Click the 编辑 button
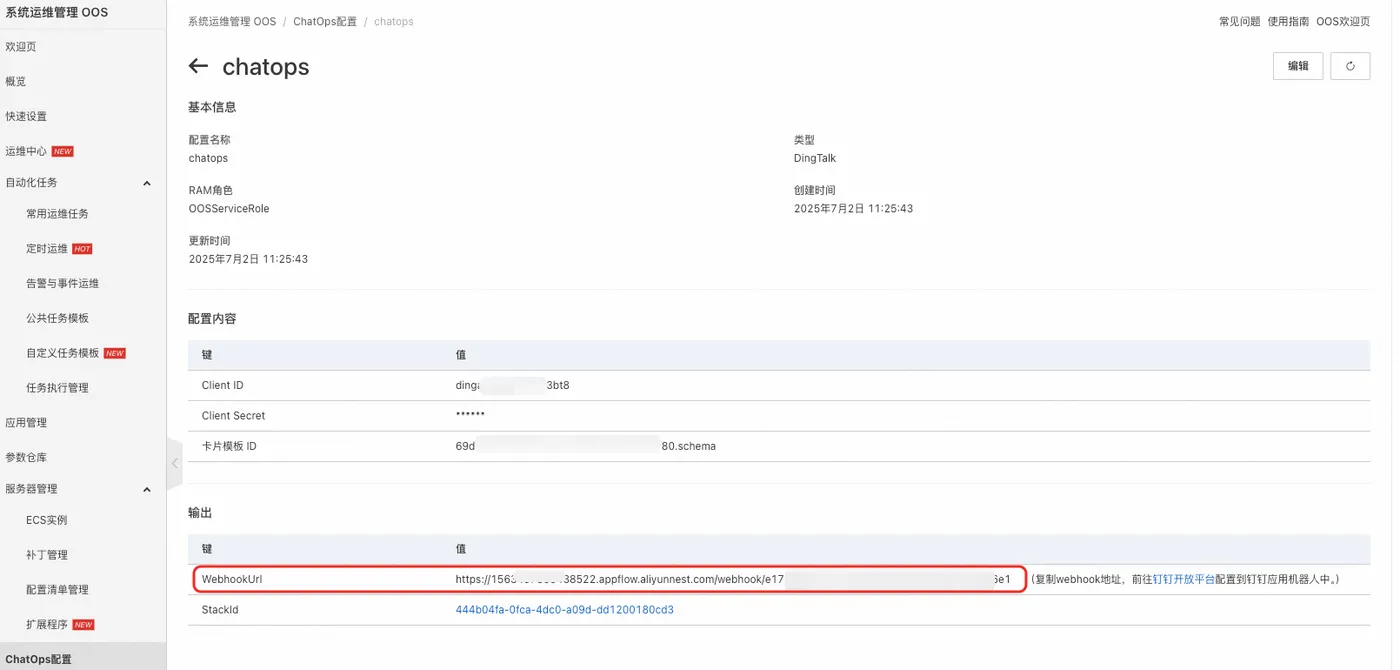This screenshot has width=1400, height=670. coord(1298,66)
